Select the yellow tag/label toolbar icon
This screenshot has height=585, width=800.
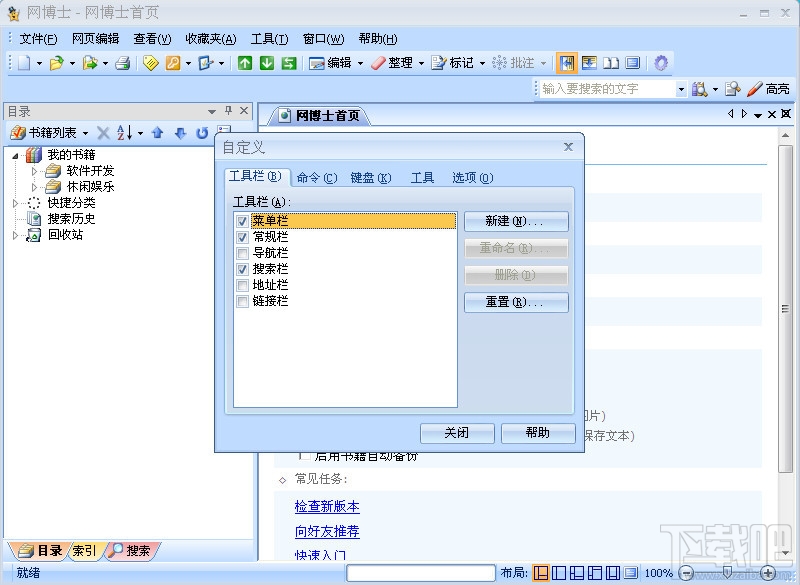(x=151, y=62)
